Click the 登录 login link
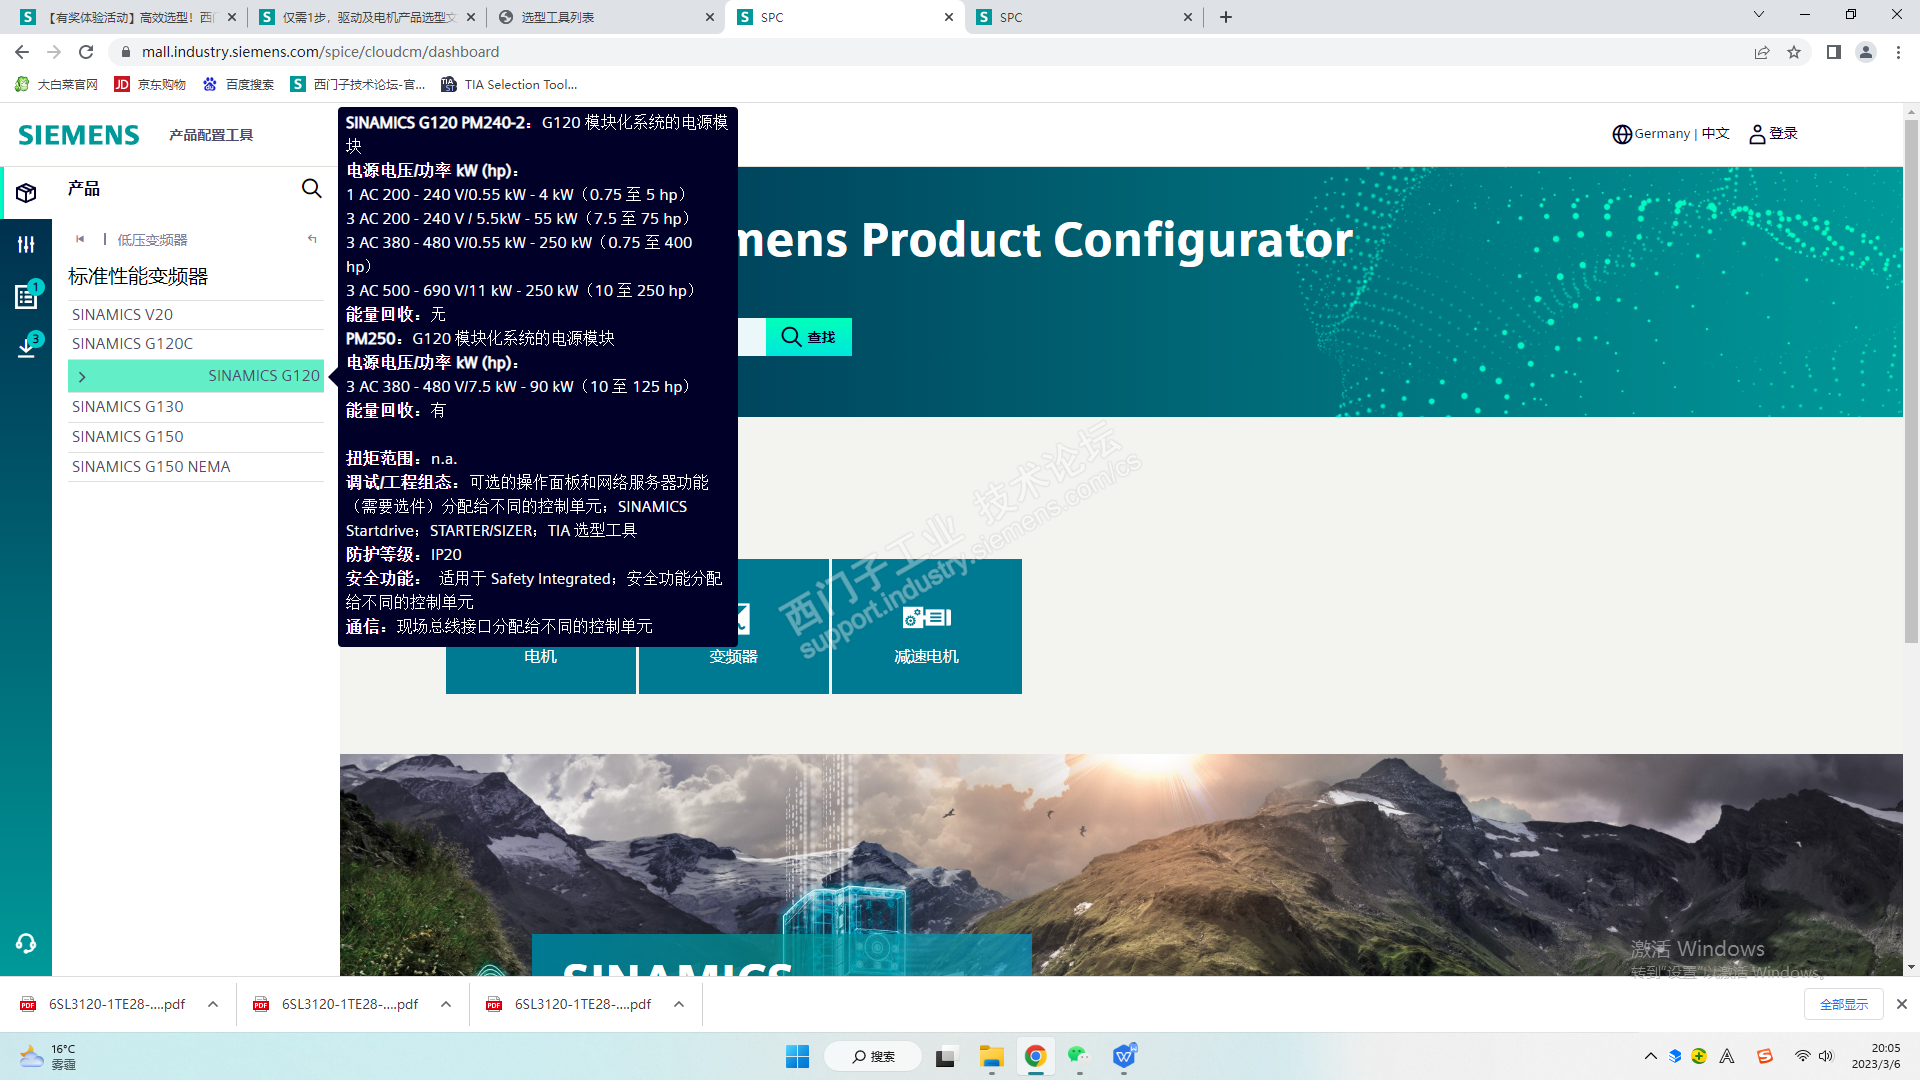The image size is (1920, 1080). (x=1783, y=134)
